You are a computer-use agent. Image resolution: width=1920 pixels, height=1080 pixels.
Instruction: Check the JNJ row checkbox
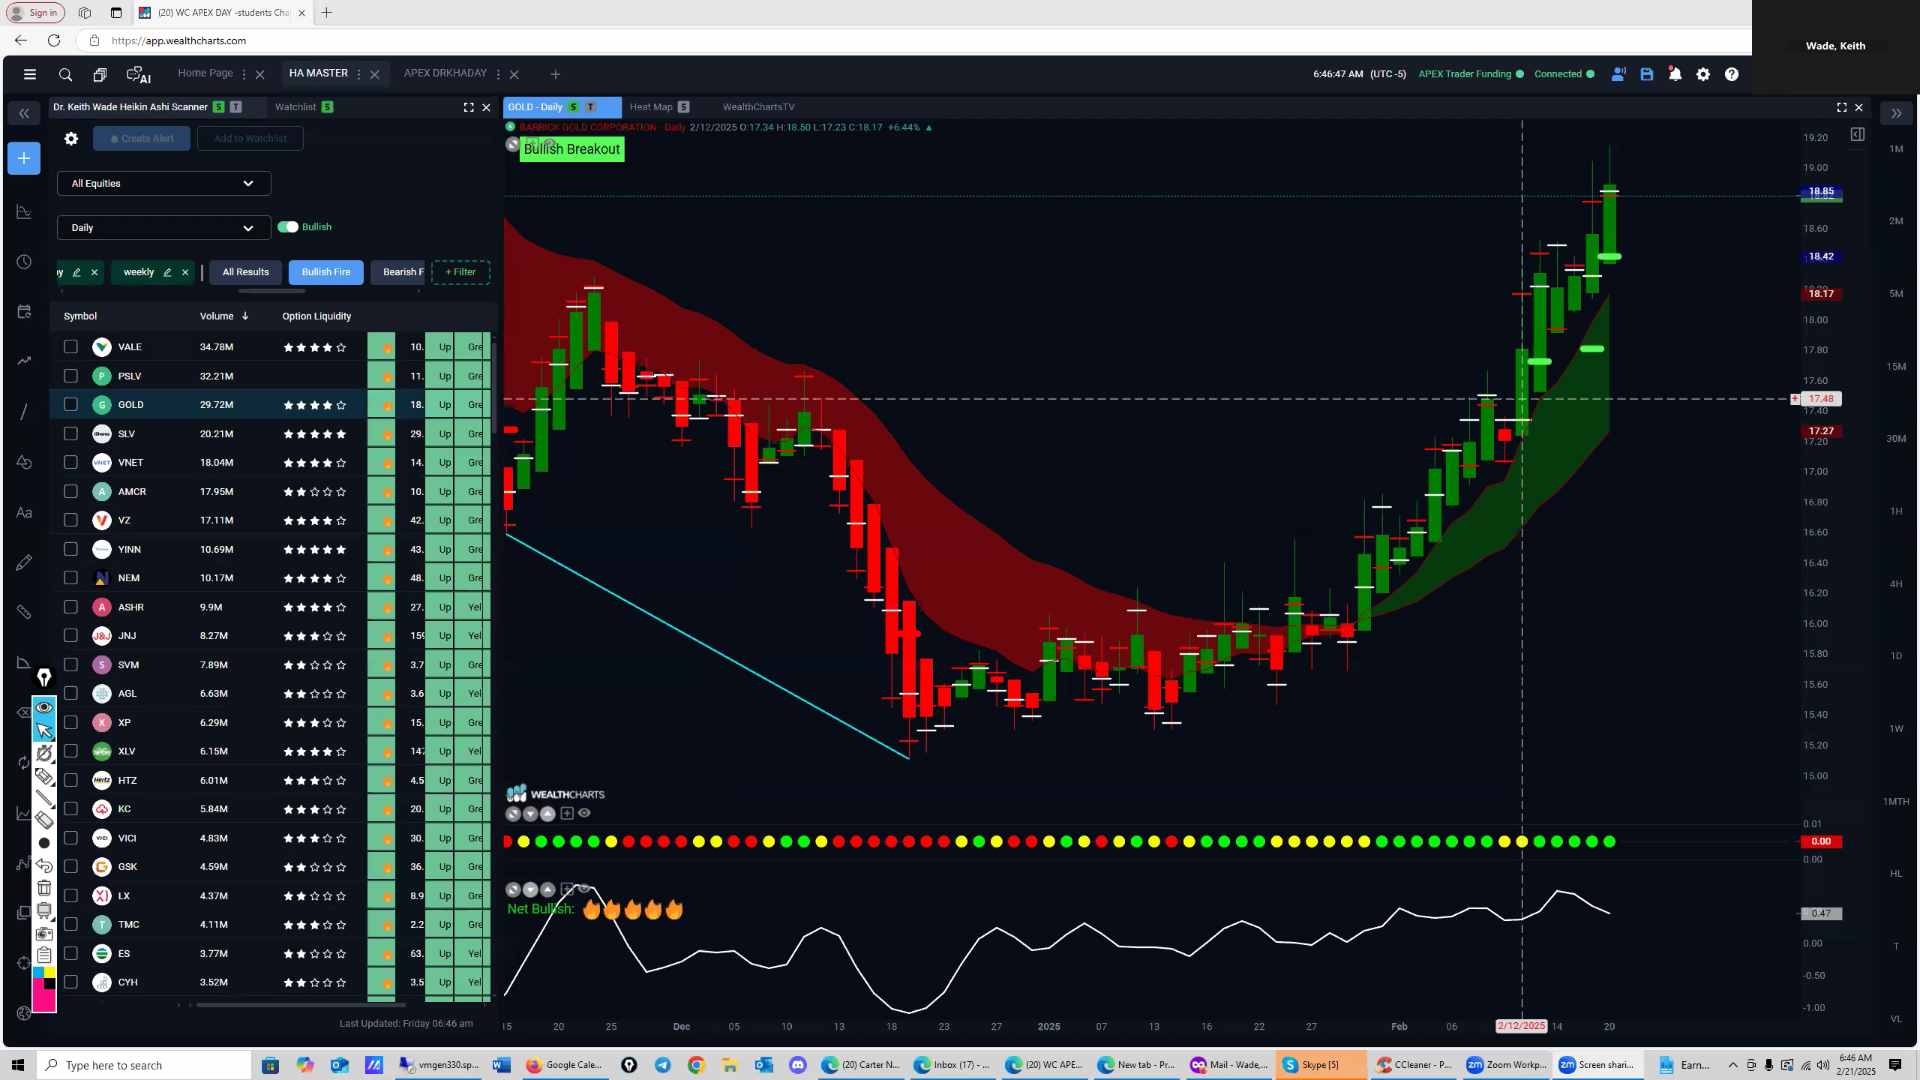click(x=71, y=636)
